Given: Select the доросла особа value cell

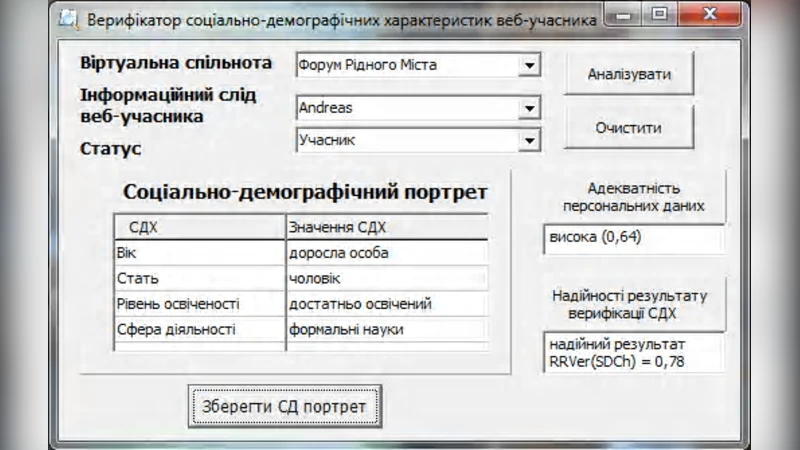Looking at the screenshot, I should coord(387,253).
